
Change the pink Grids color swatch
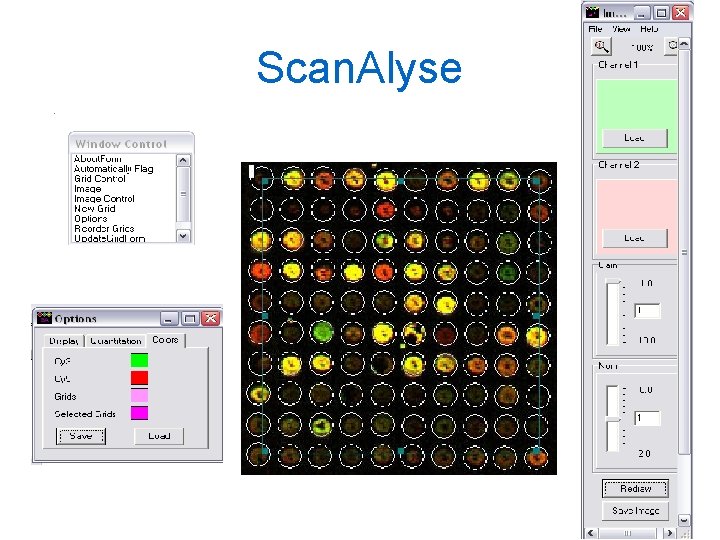coord(140,395)
